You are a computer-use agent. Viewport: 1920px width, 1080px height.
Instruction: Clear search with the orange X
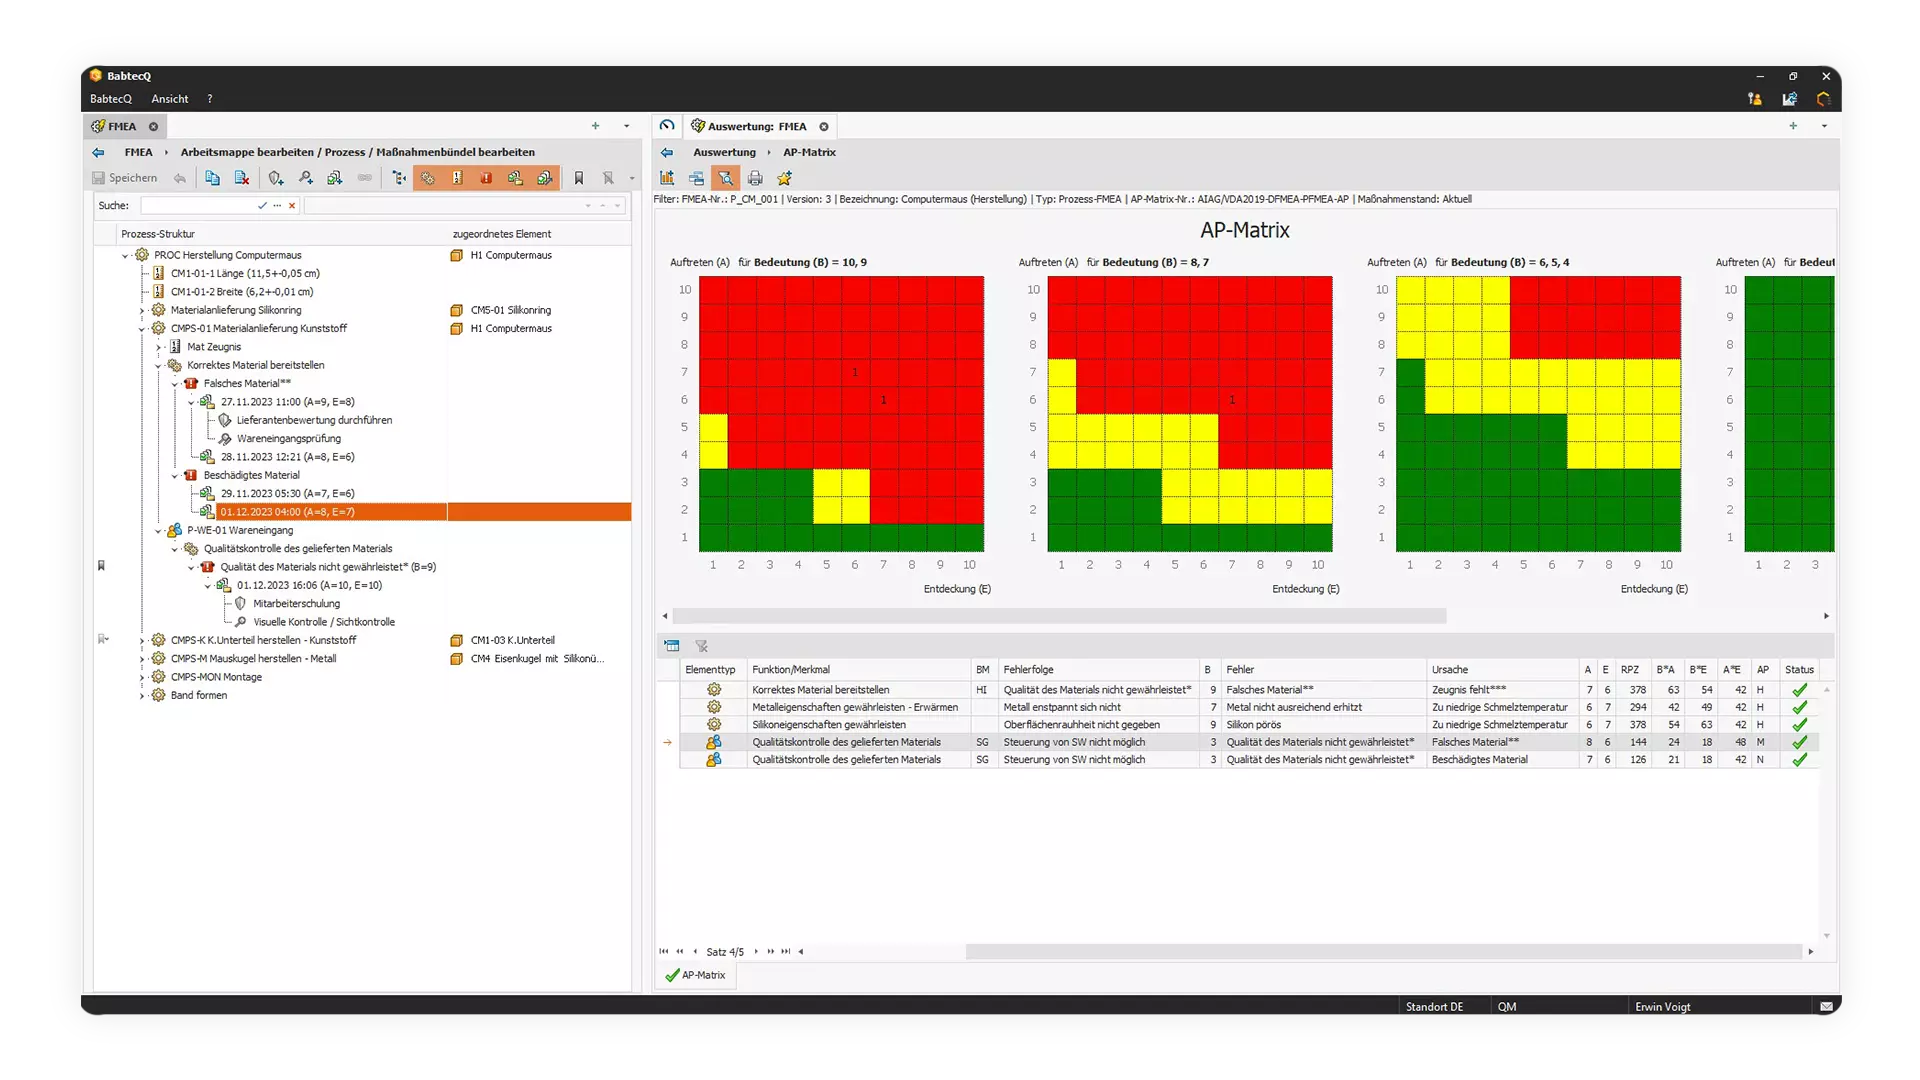[x=292, y=205]
